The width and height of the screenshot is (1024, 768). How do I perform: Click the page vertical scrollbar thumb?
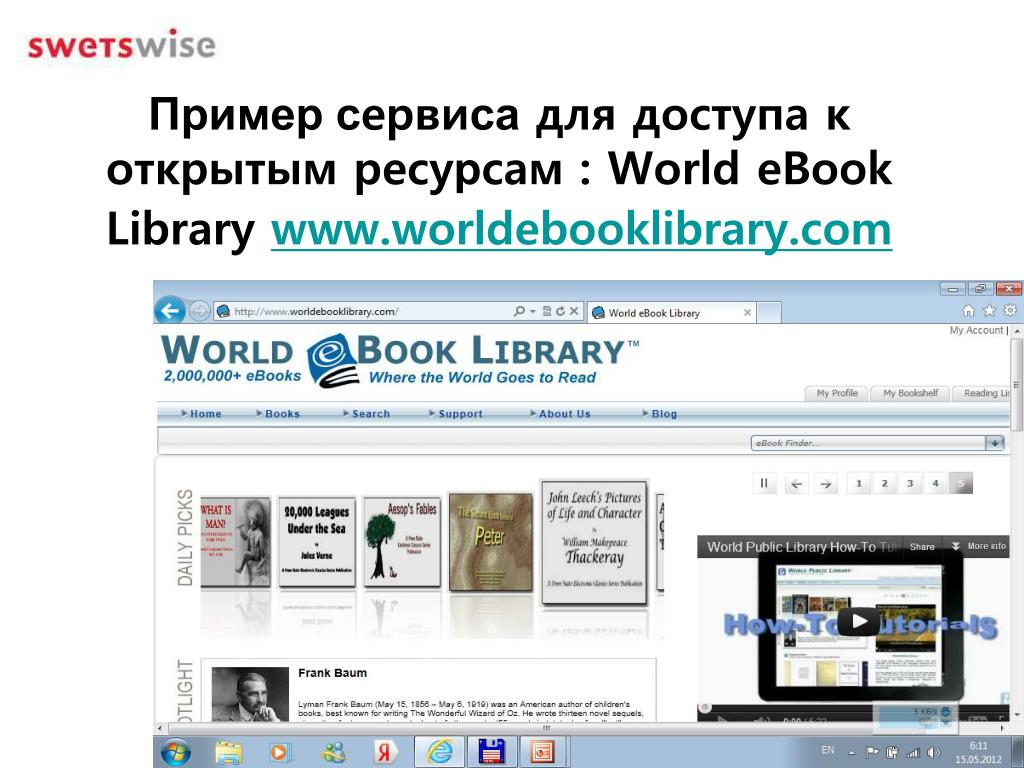click(1017, 385)
